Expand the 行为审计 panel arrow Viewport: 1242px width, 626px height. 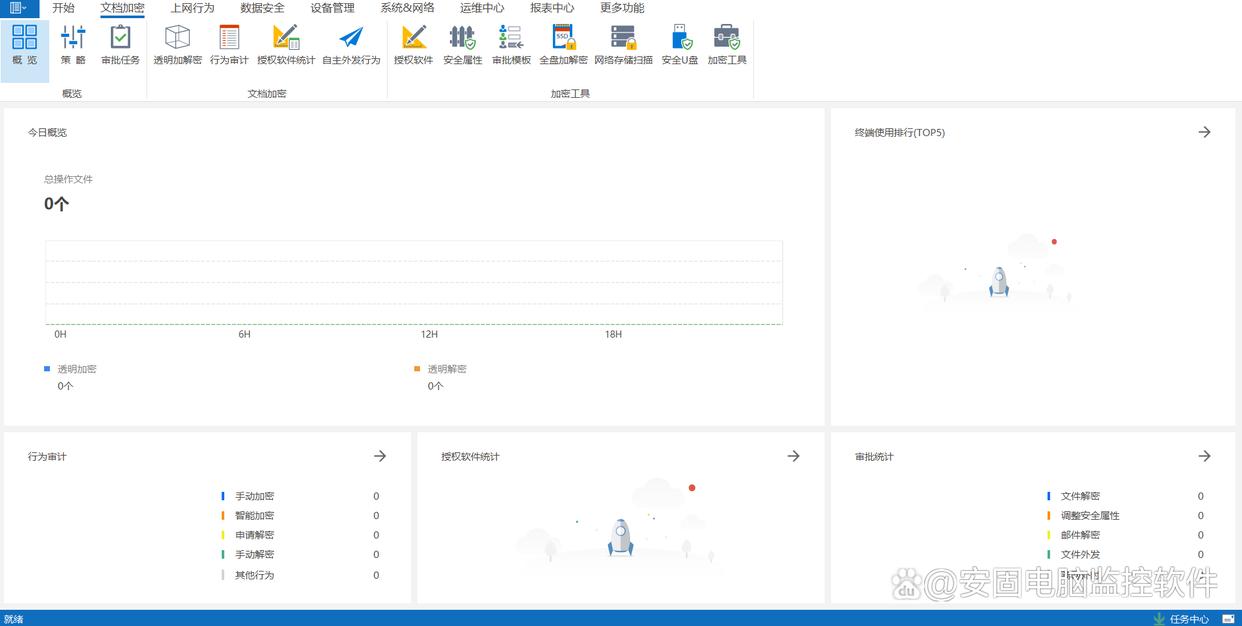pyautogui.click(x=380, y=456)
